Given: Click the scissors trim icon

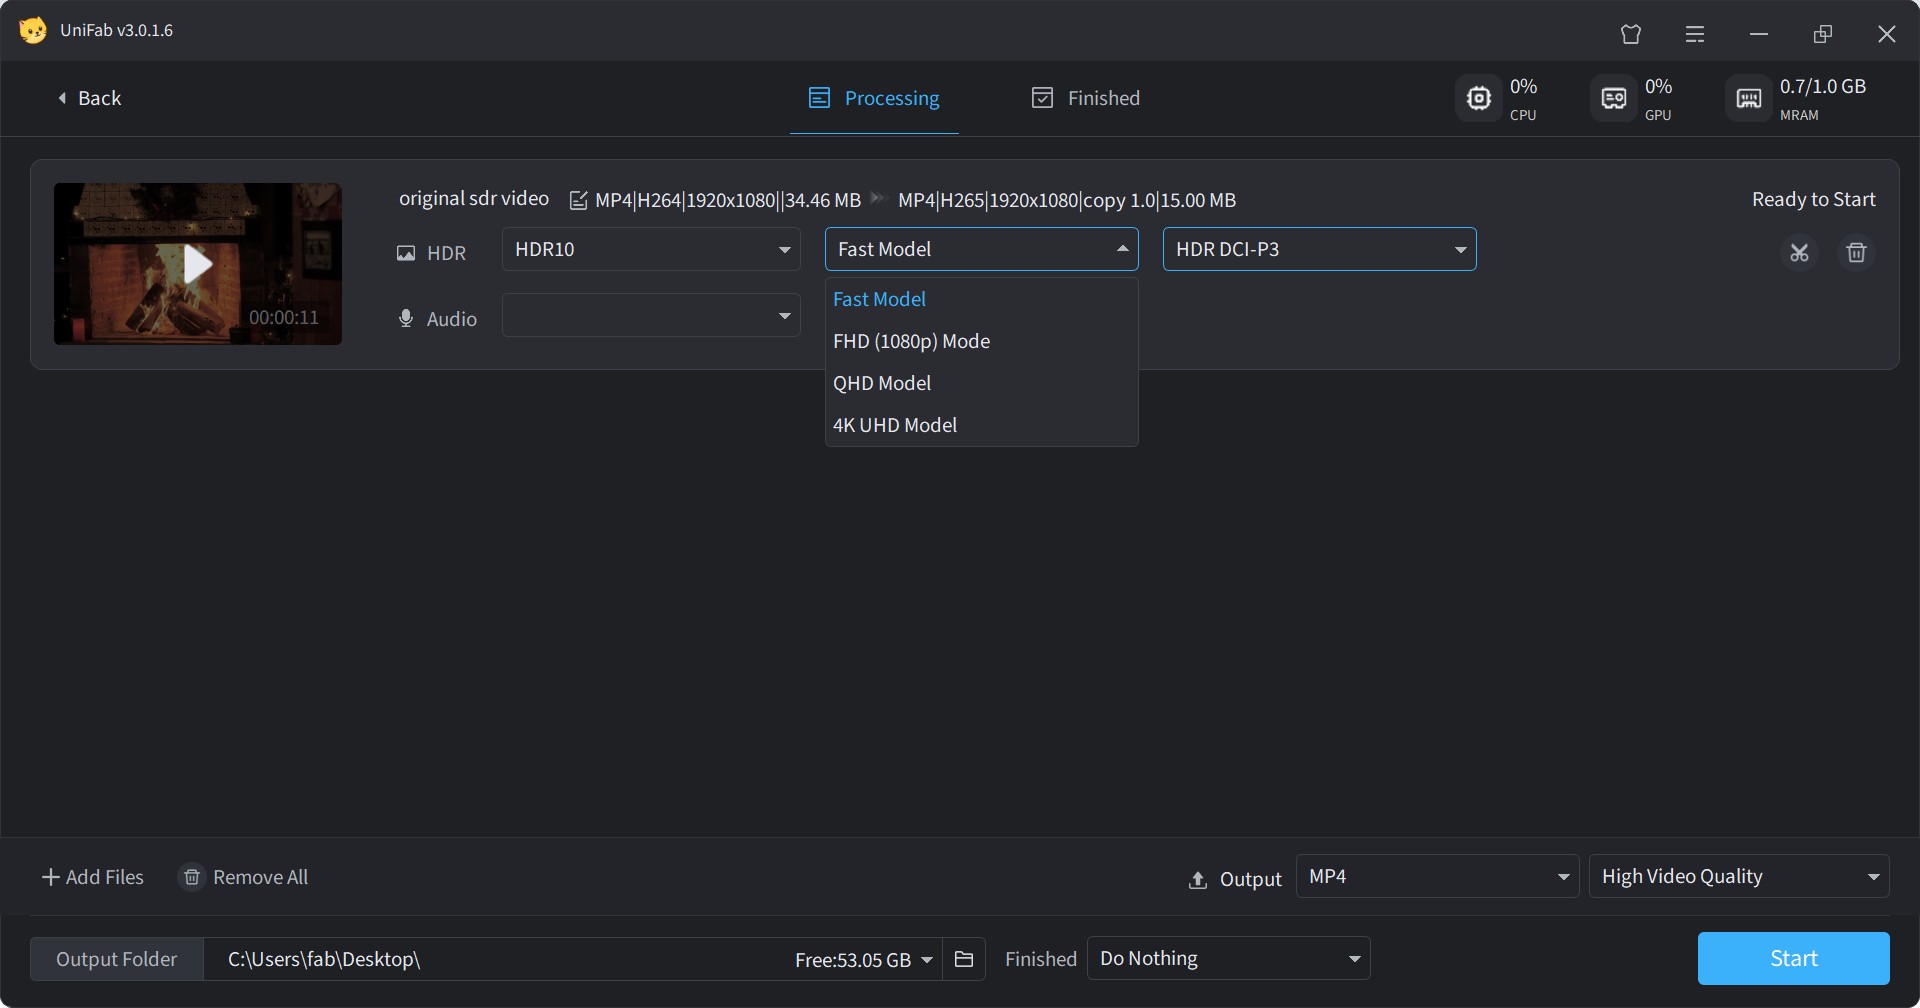Looking at the screenshot, I should coord(1799,253).
